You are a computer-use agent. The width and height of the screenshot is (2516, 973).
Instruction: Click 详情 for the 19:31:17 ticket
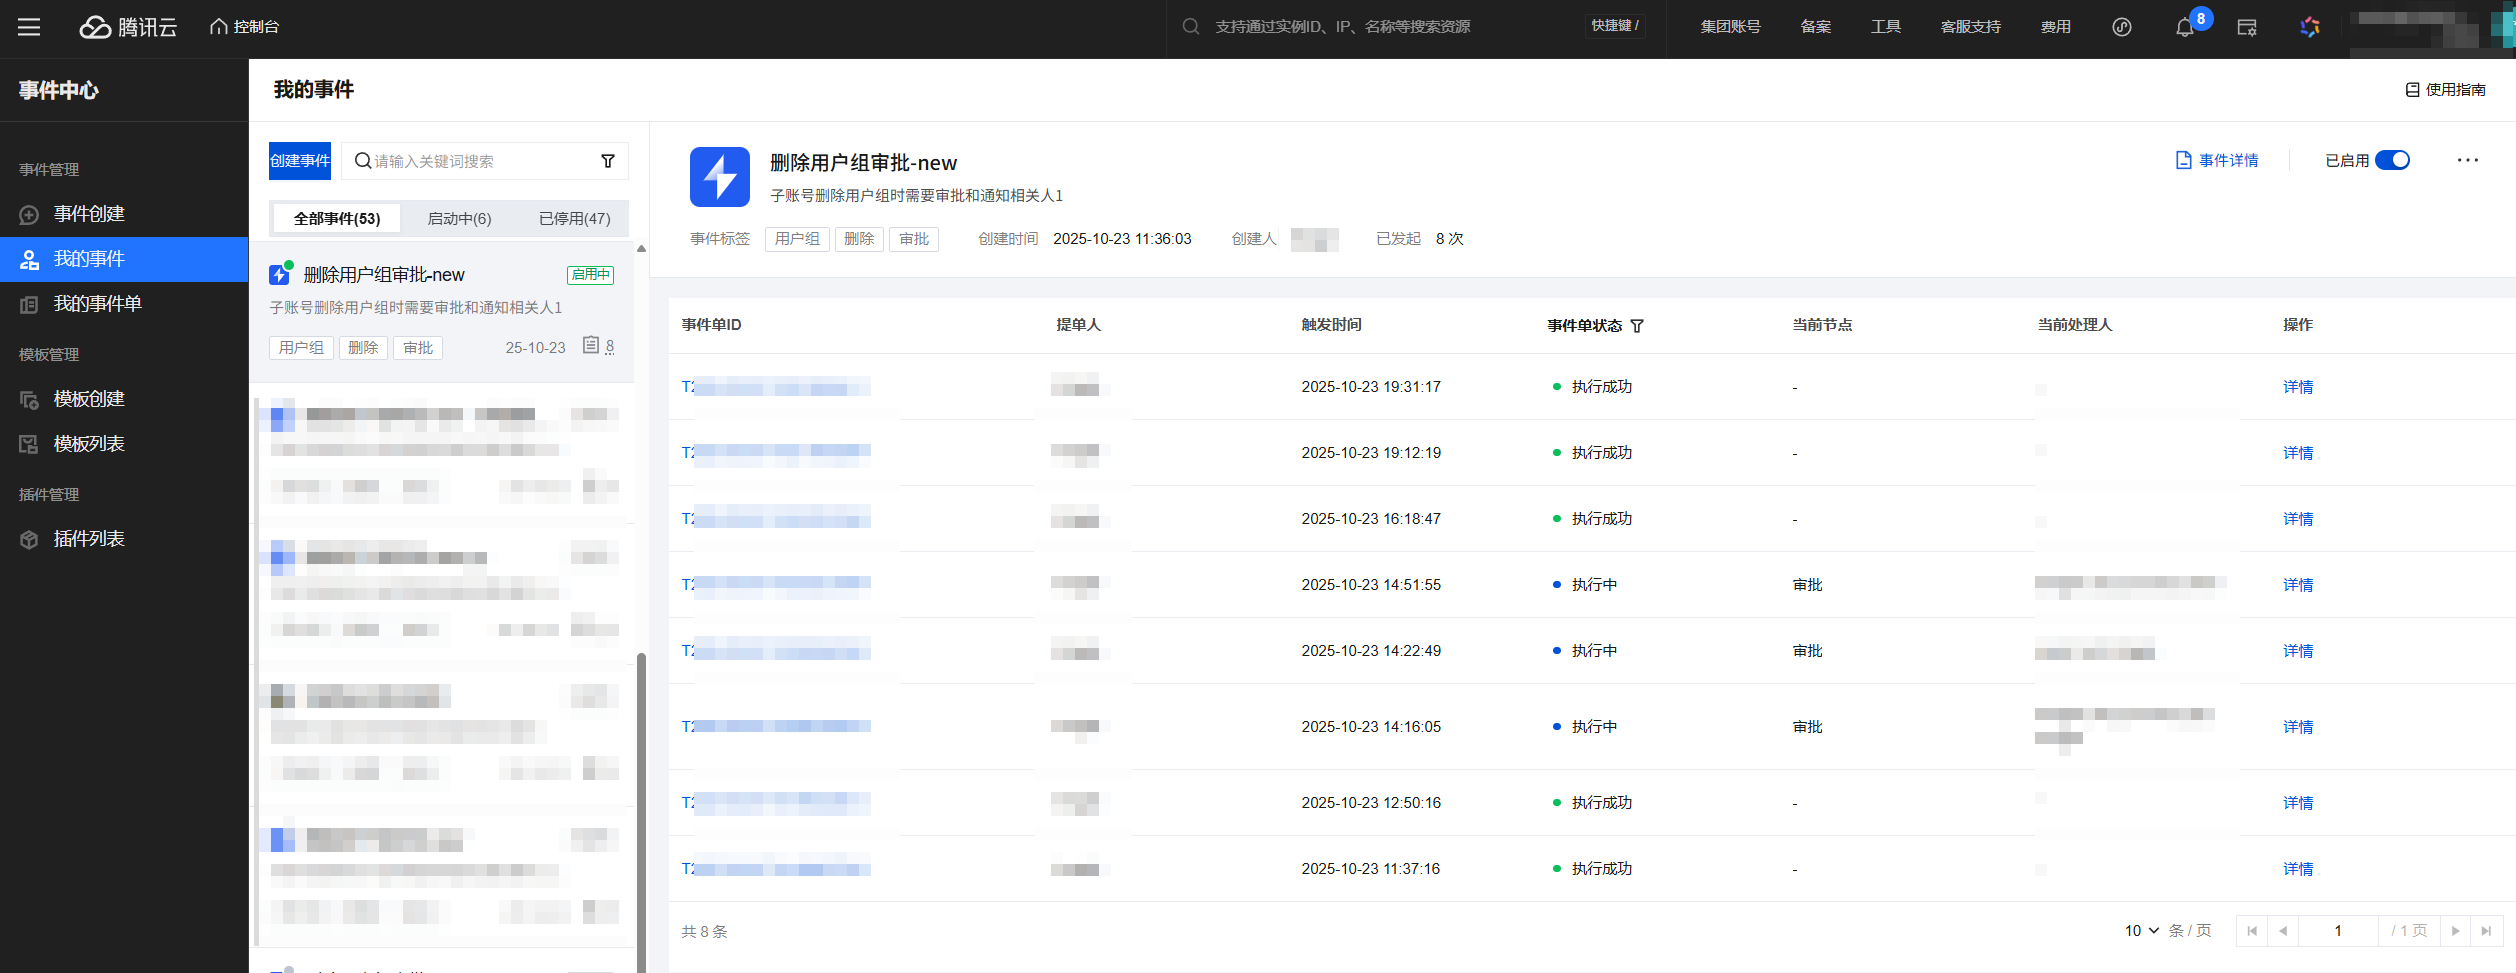(x=2297, y=387)
